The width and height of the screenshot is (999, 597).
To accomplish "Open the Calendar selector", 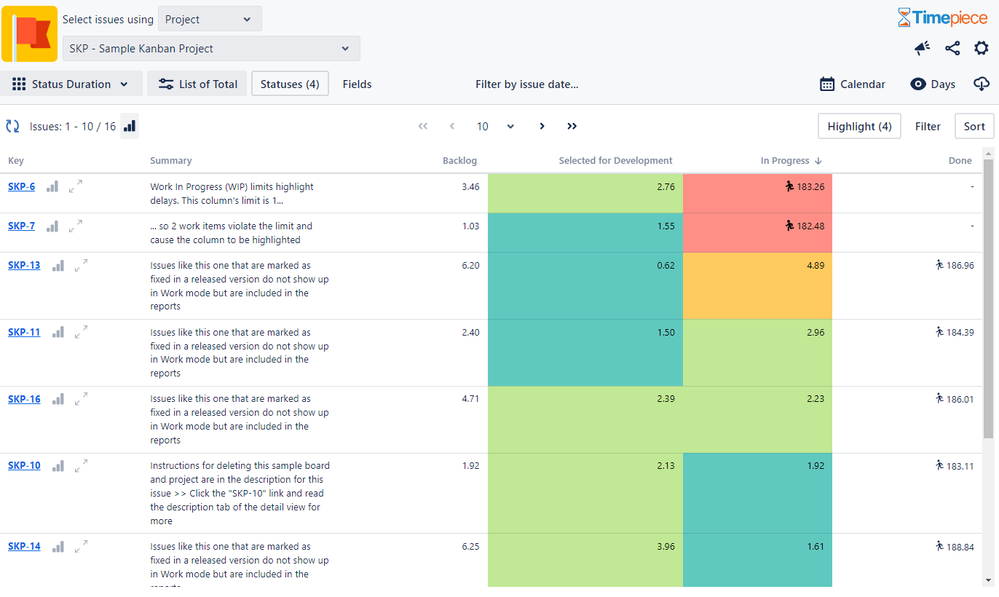I will point(852,84).
